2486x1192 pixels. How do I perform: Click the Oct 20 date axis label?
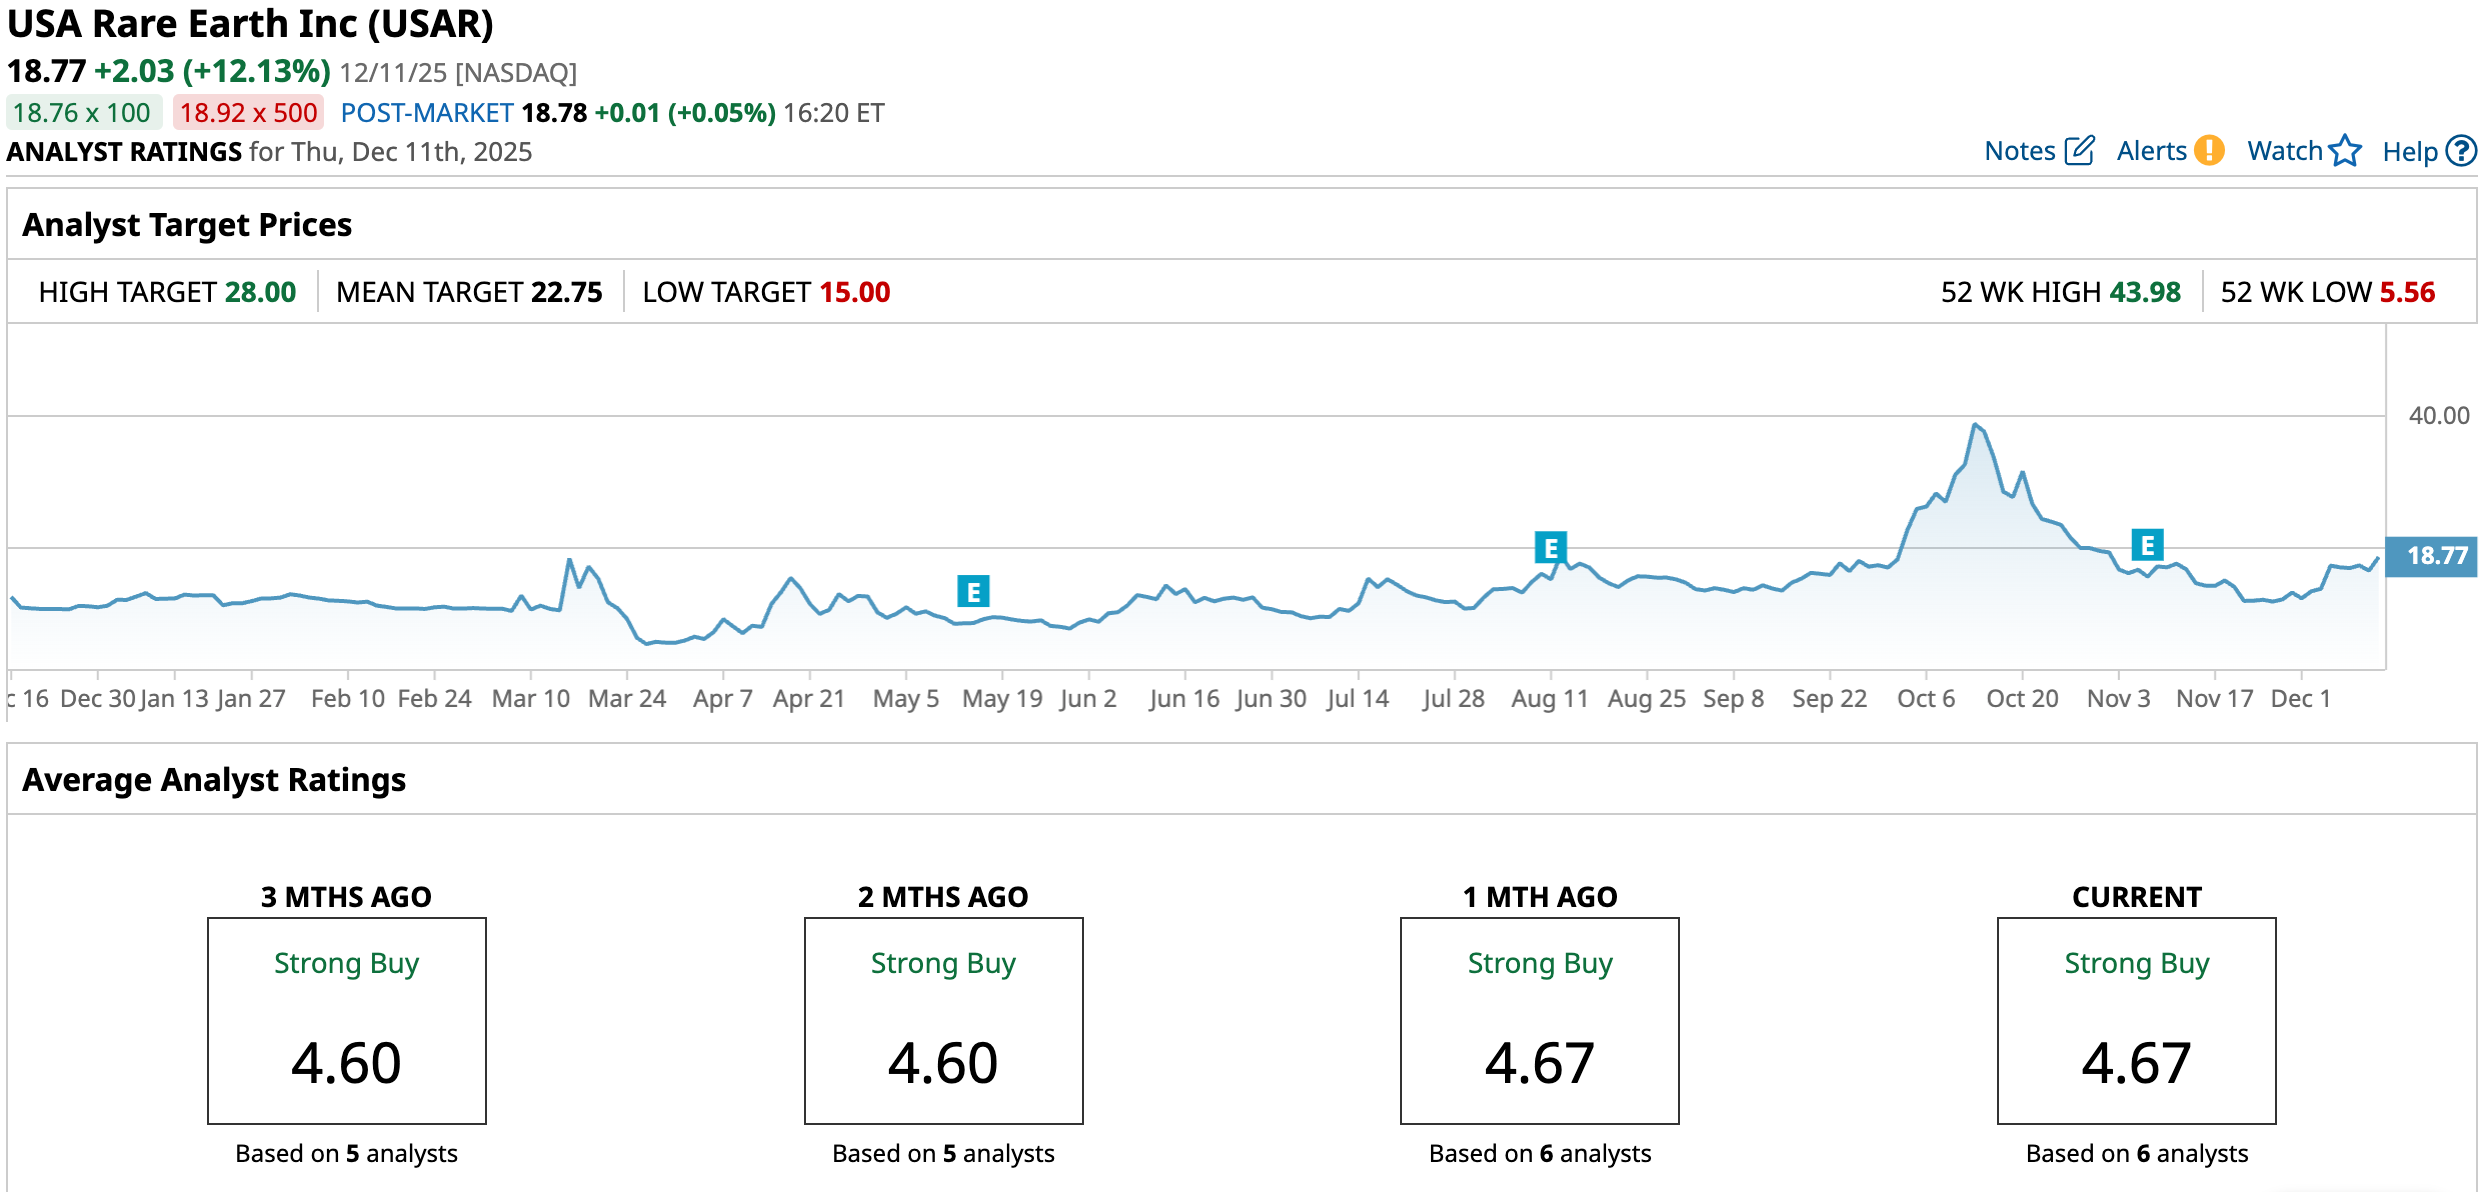coord(2021,698)
